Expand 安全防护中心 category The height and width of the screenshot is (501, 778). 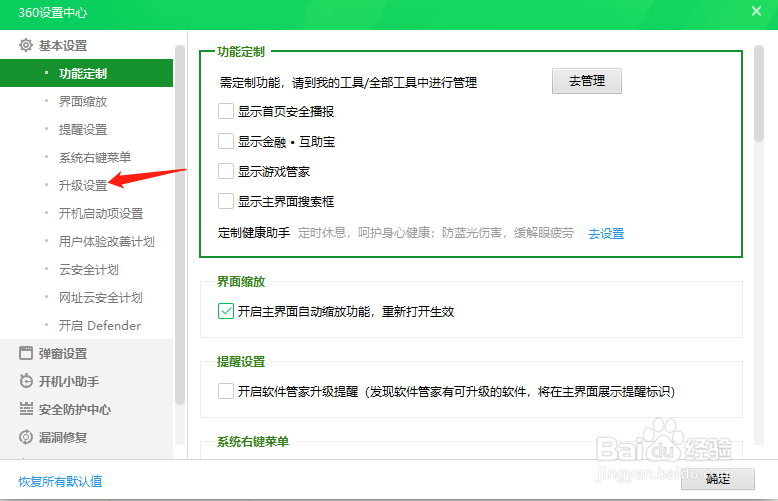click(86, 409)
